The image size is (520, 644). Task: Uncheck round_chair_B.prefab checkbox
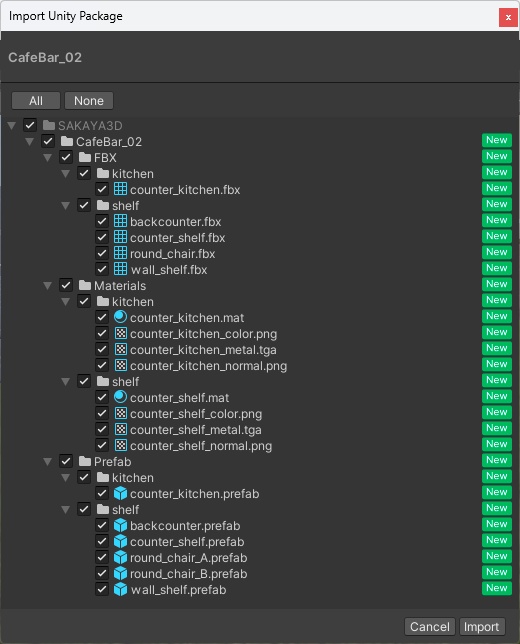(x=102, y=573)
